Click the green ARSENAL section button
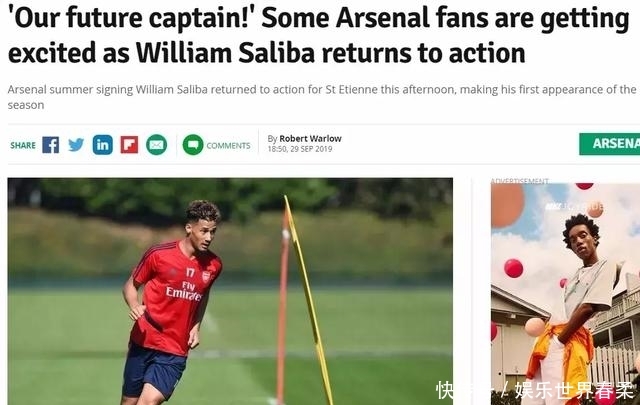 [609, 144]
